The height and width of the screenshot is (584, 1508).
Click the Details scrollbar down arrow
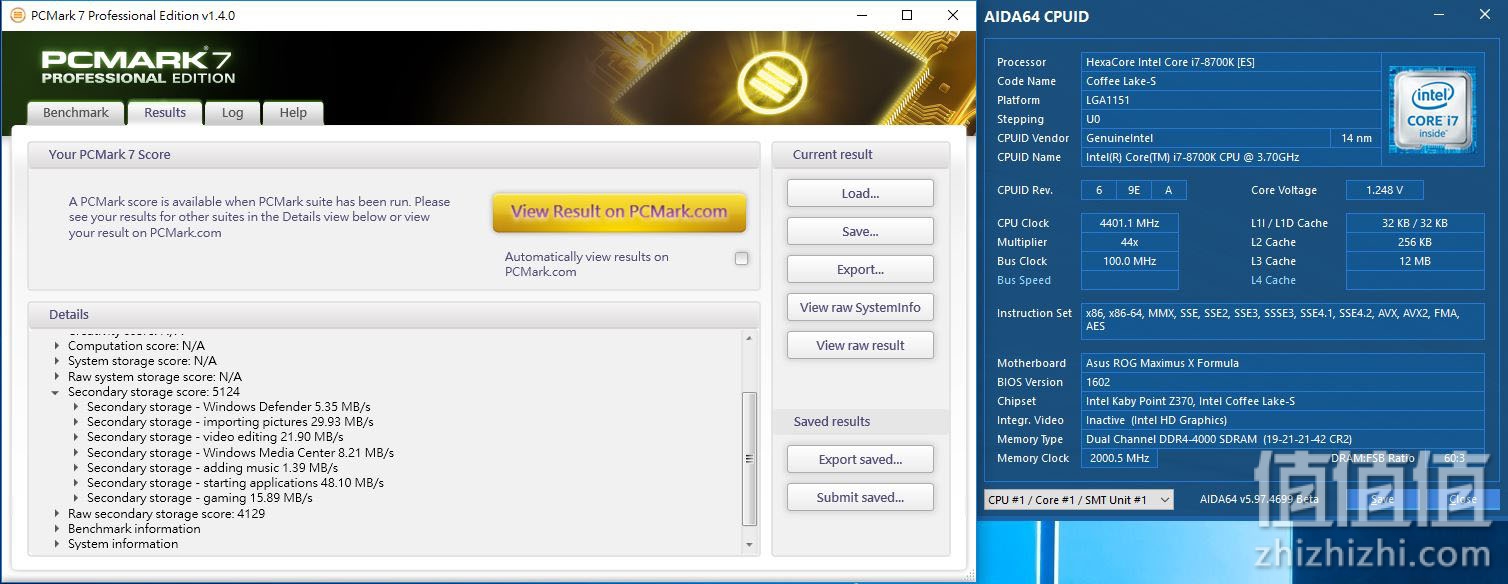pyautogui.click(x=749, y=545)
